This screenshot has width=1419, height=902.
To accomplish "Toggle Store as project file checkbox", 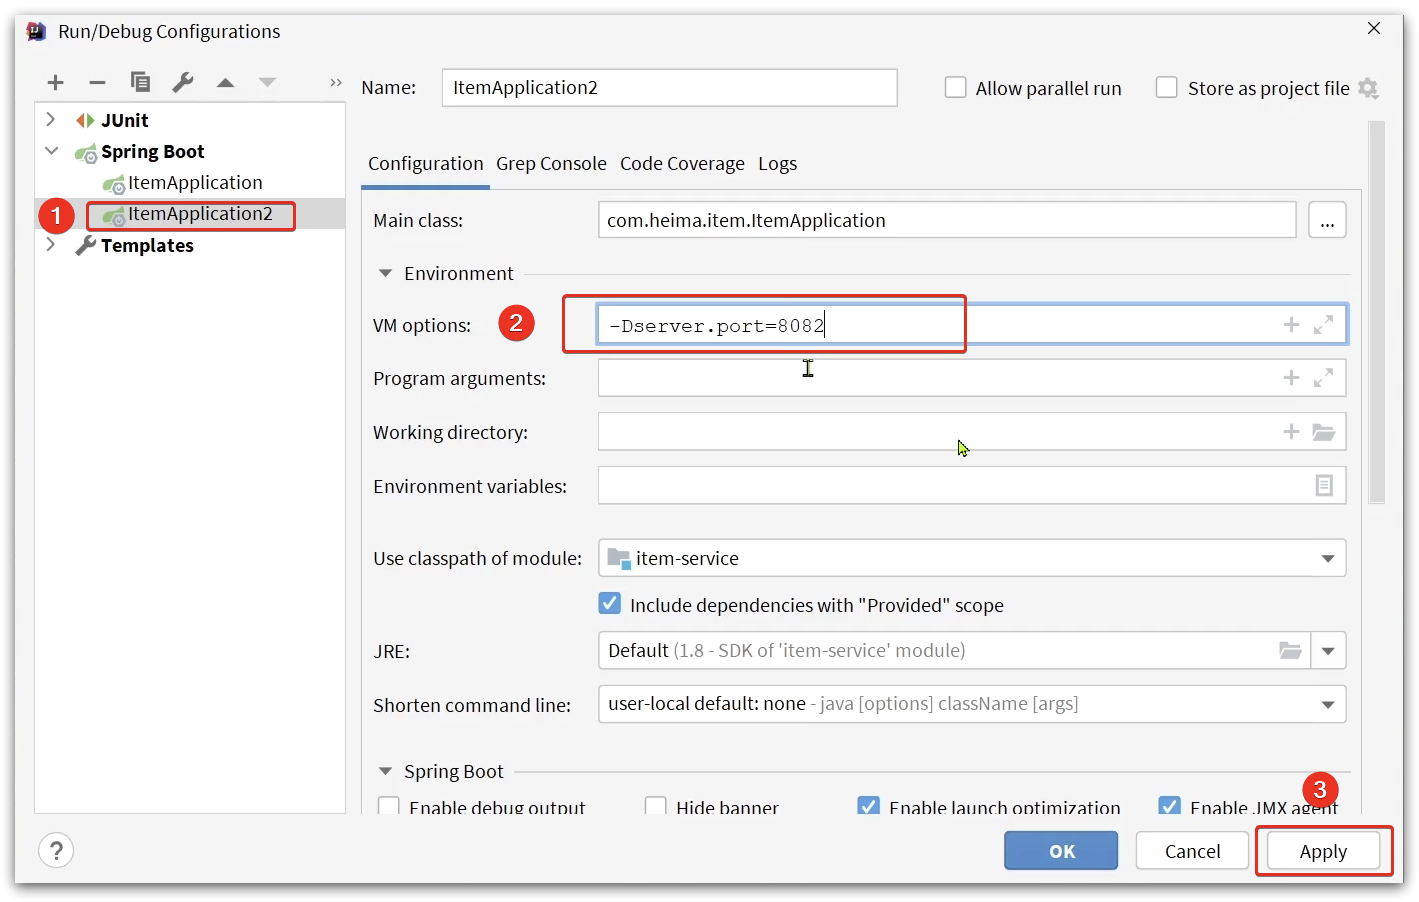I will [x=1166, y=88].
